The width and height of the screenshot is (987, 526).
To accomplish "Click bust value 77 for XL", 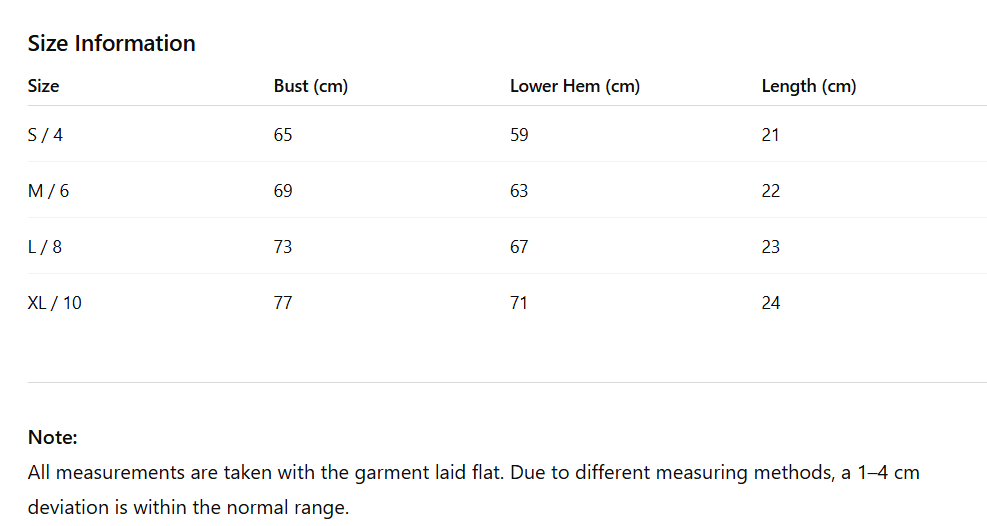I will [x=283, y=303].
